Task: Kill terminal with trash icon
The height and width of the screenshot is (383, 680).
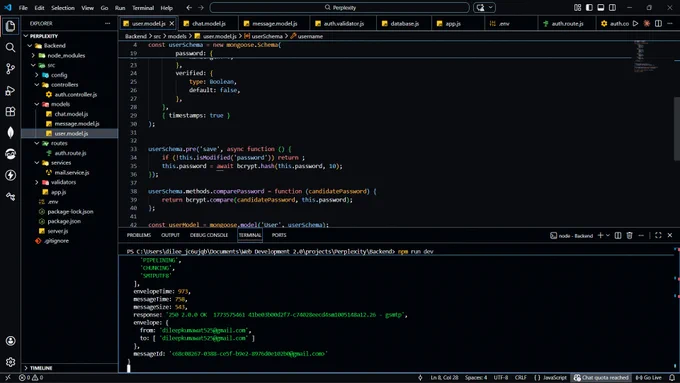Action: tap(630, 235)
